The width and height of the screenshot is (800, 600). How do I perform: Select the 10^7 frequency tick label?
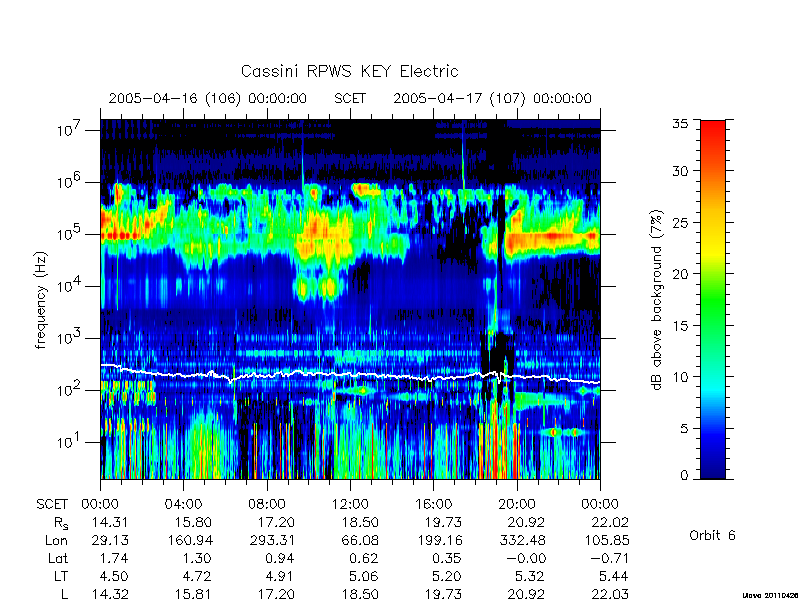[x=69, y=130]
